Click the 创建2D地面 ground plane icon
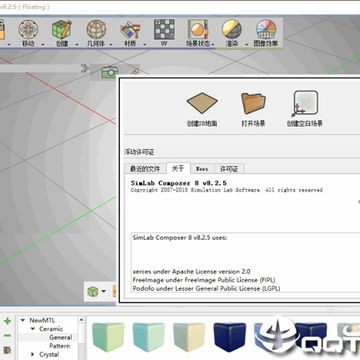Viewport: 360px width, 360px height. (x=202, y=103)
